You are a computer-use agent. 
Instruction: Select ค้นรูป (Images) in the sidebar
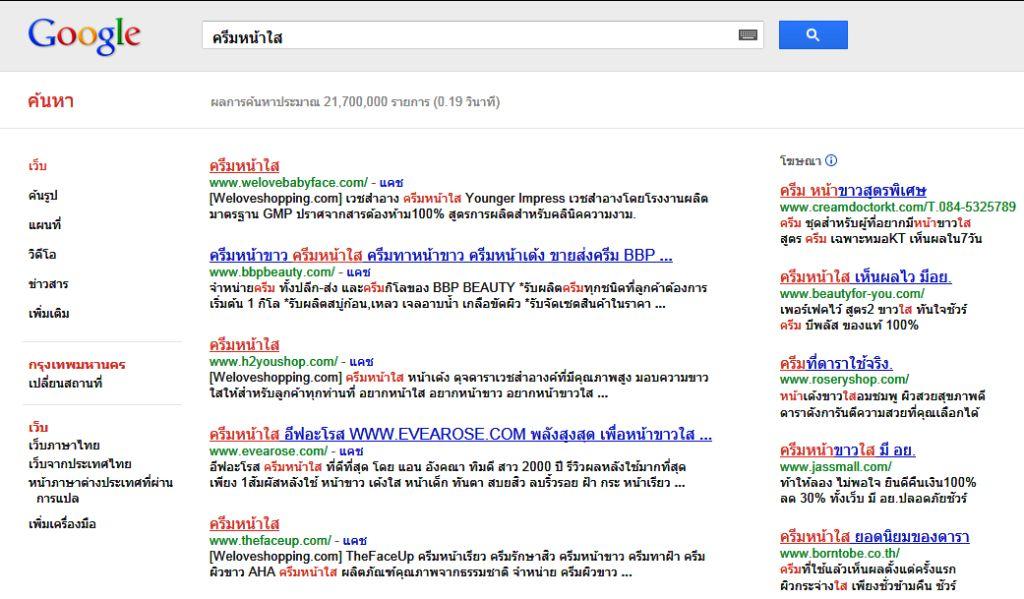click(x=43, y=195)
